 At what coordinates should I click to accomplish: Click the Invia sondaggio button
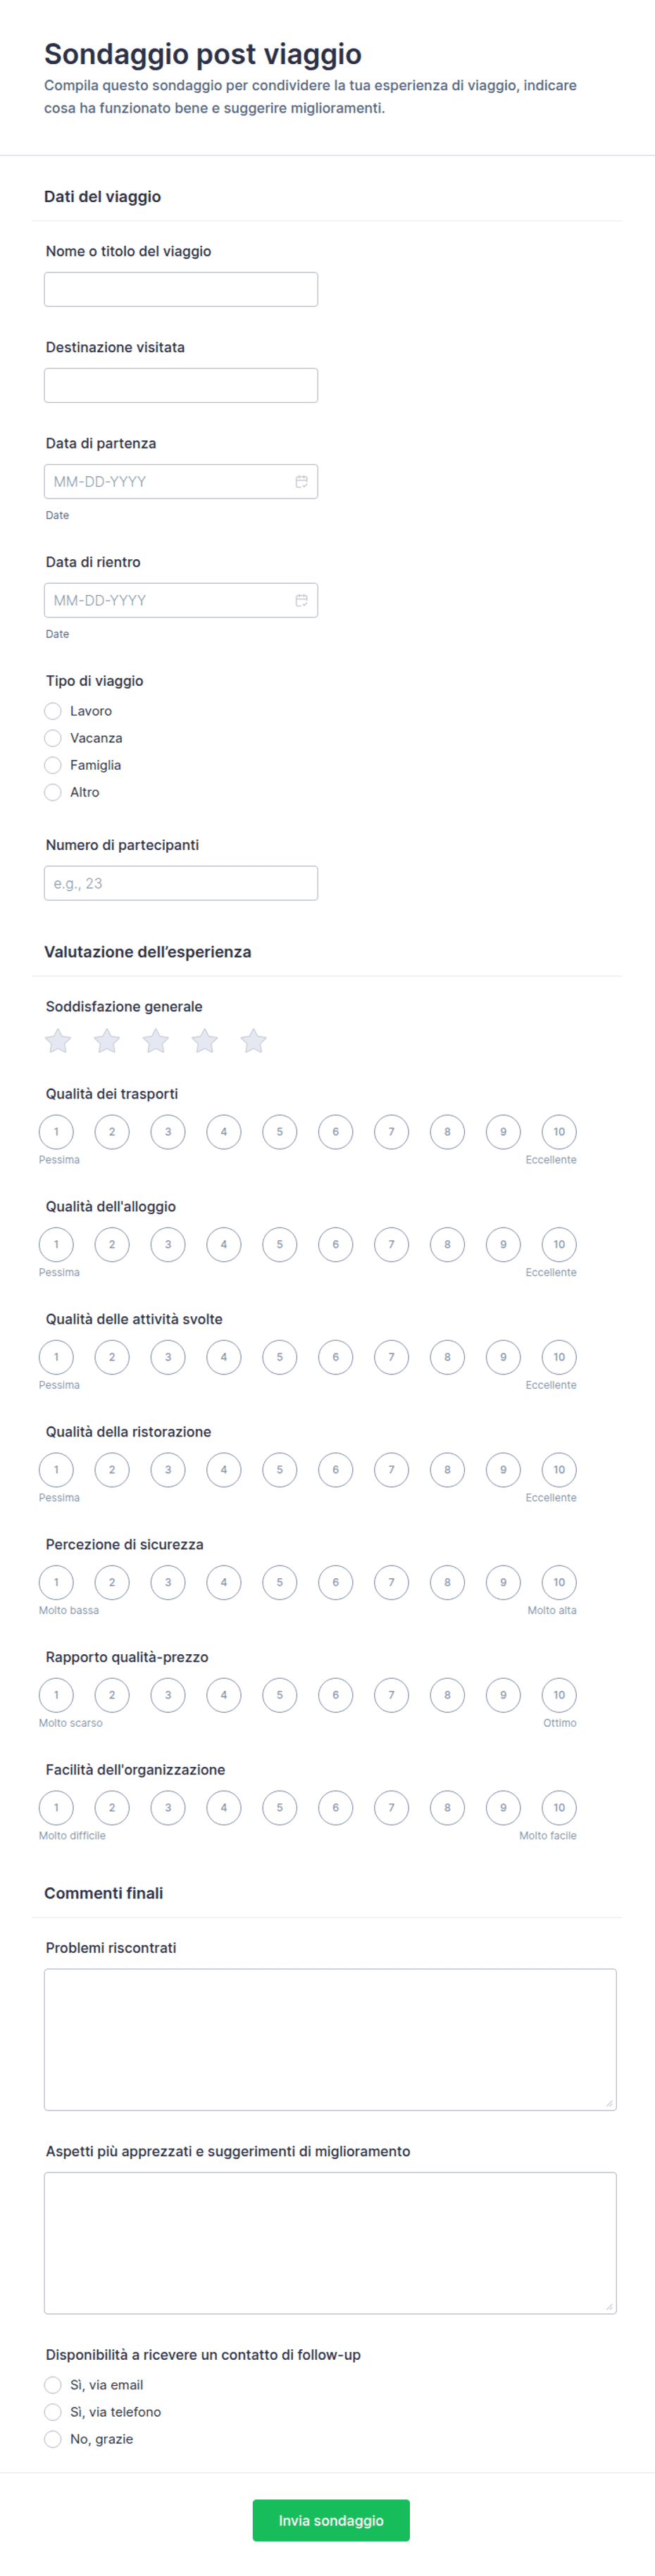[331, 2520]
